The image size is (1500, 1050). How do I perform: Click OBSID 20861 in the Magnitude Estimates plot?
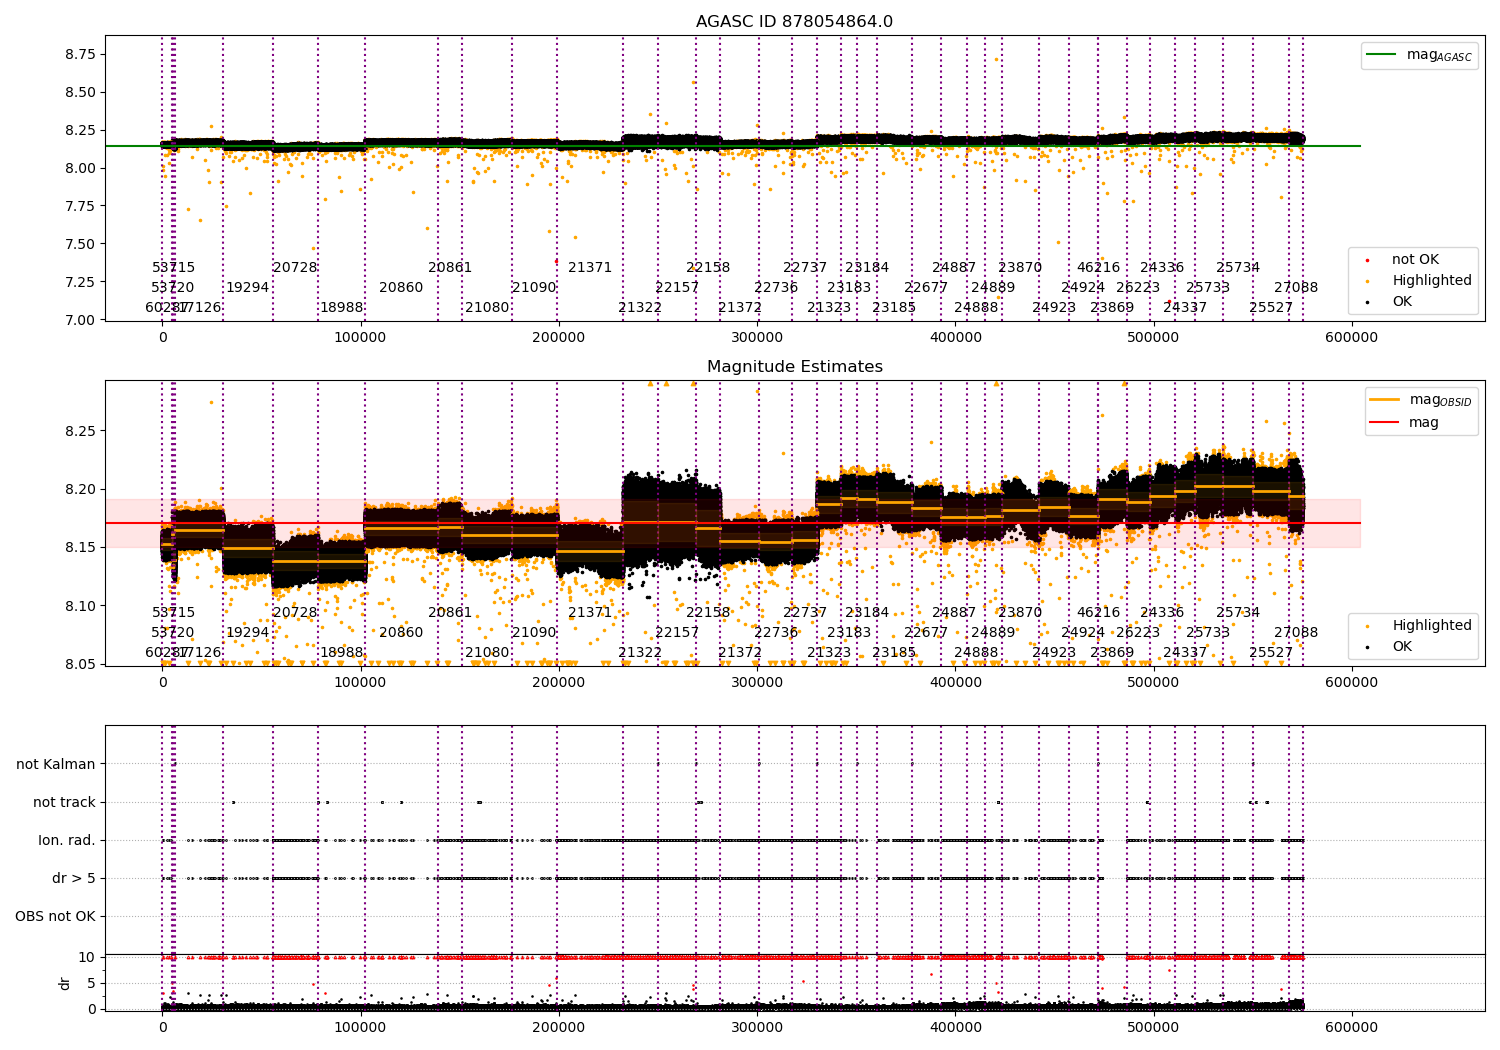(x=450, y=613)
